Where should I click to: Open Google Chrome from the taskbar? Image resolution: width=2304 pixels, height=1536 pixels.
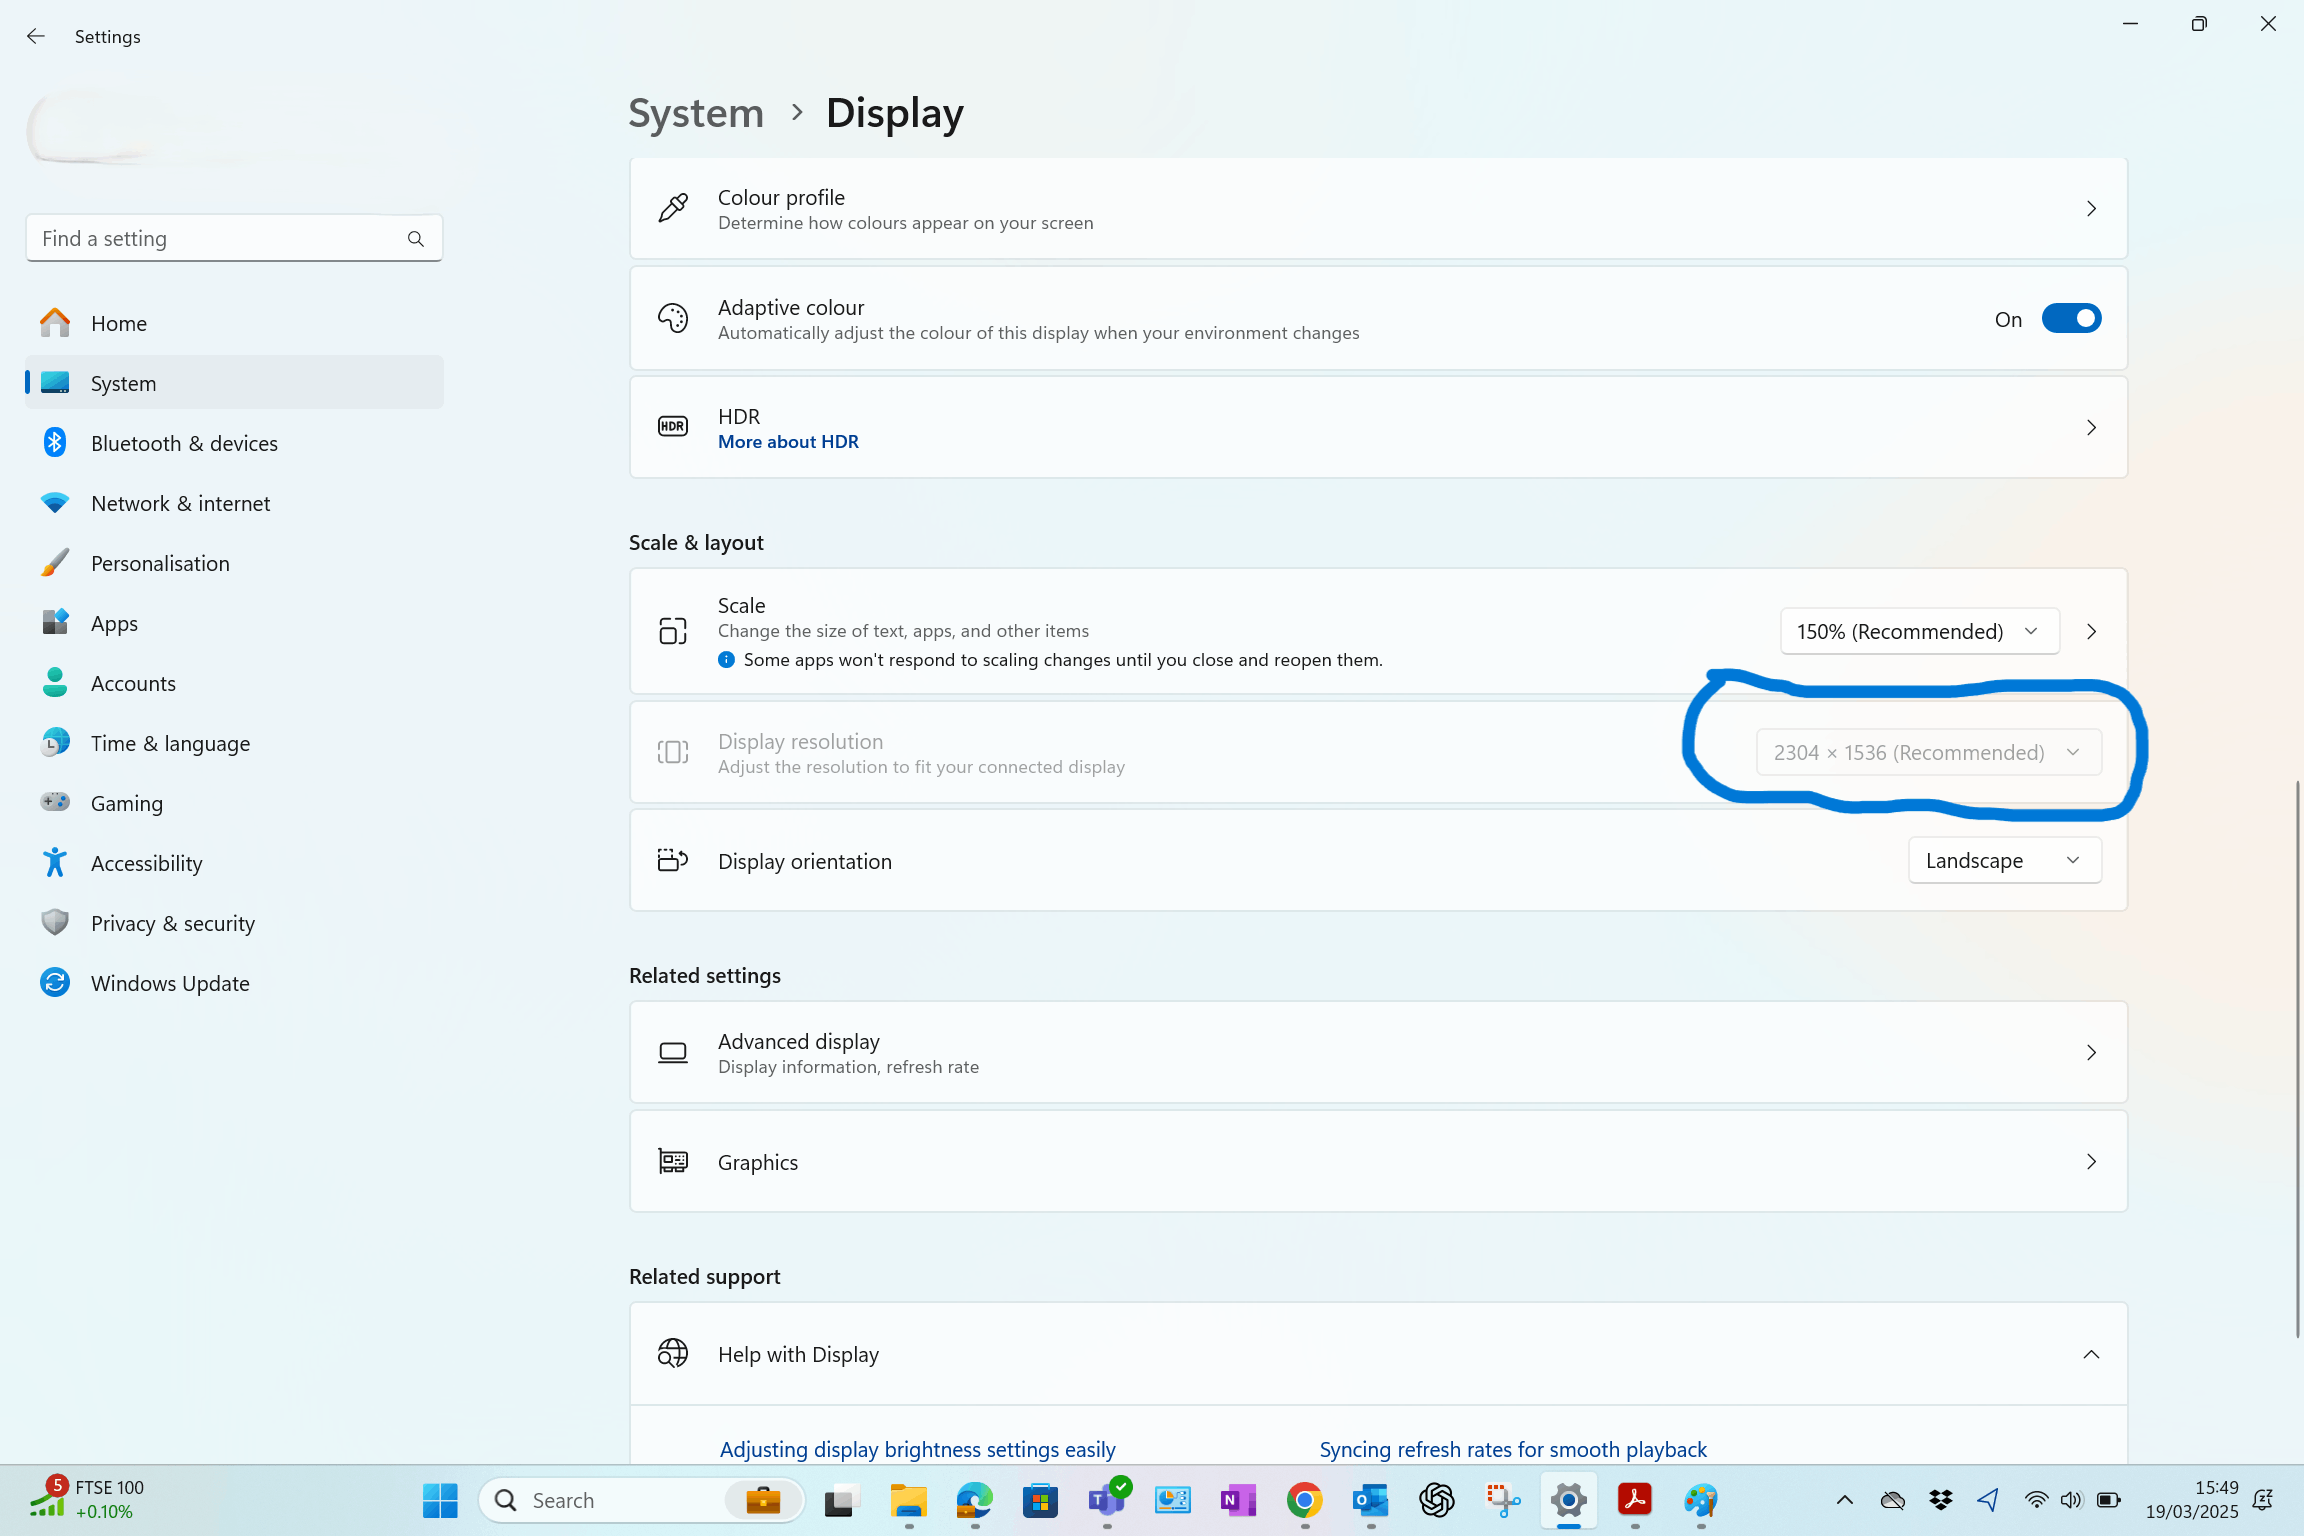(x=1304, y=1500)
